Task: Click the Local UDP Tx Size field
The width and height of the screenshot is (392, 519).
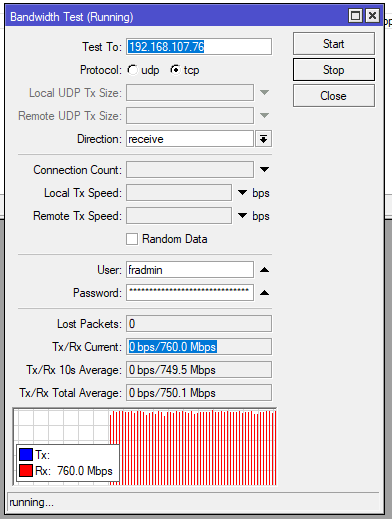Action: point(190,92)
